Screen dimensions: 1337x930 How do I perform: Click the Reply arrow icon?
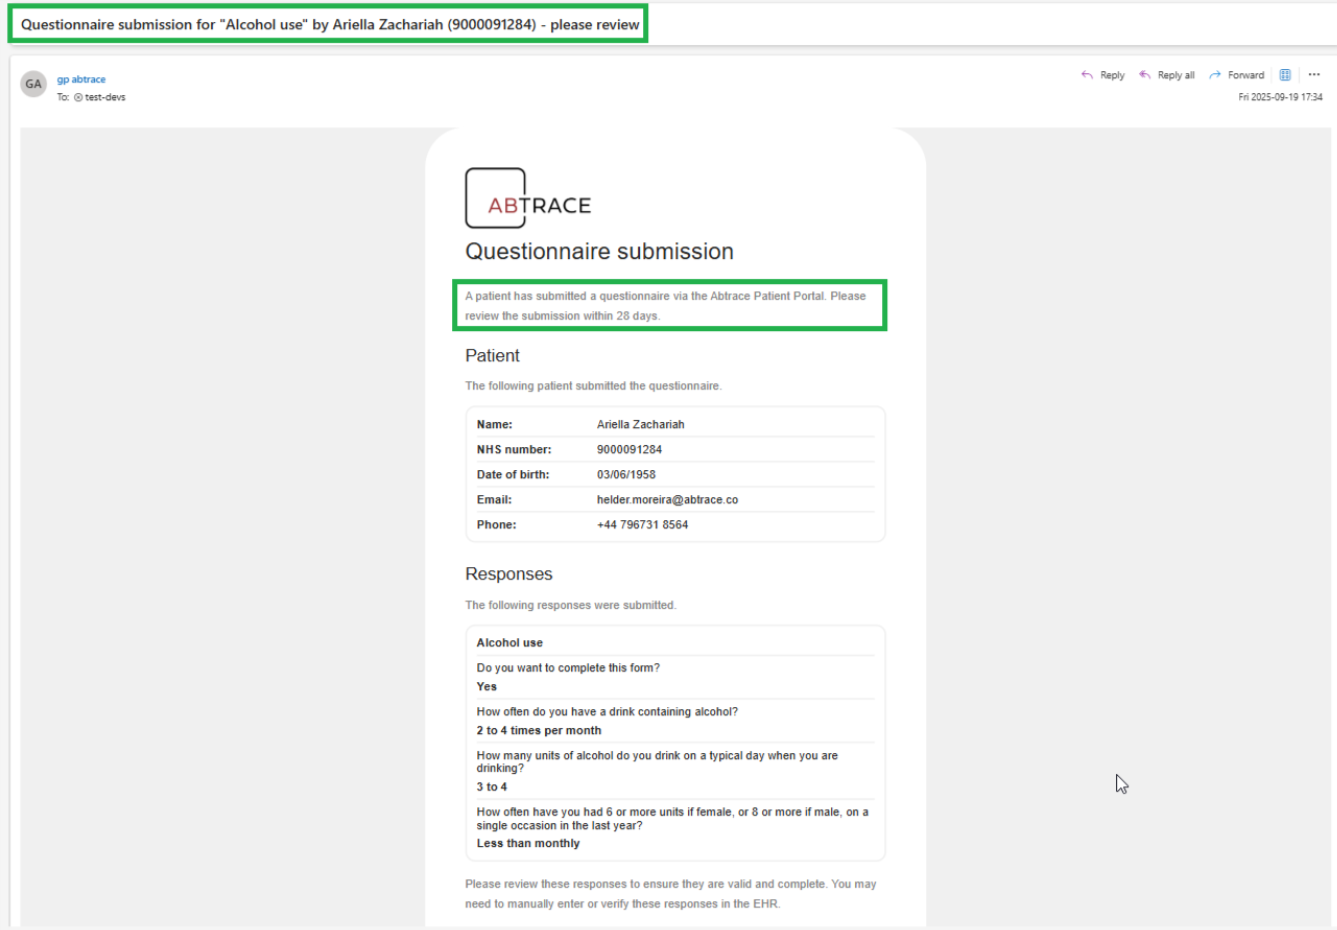coord(1087,74)
